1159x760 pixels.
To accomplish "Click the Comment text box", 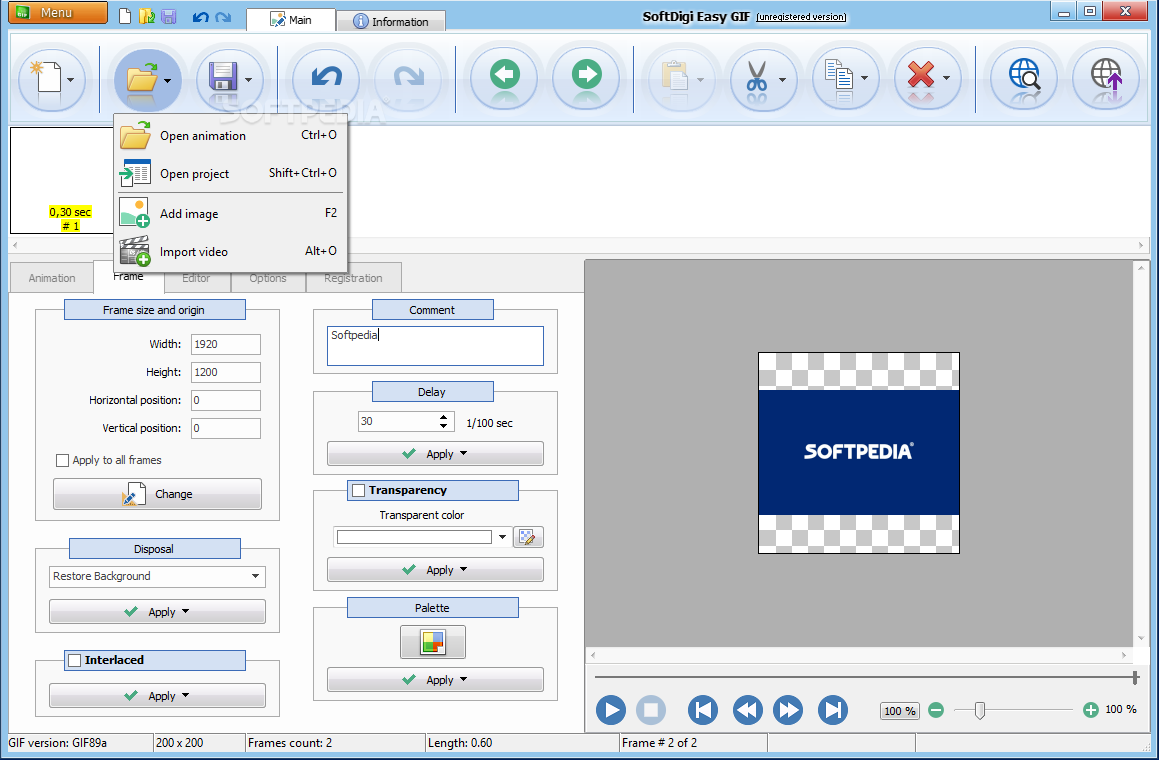I will click(x=435, y=346).
